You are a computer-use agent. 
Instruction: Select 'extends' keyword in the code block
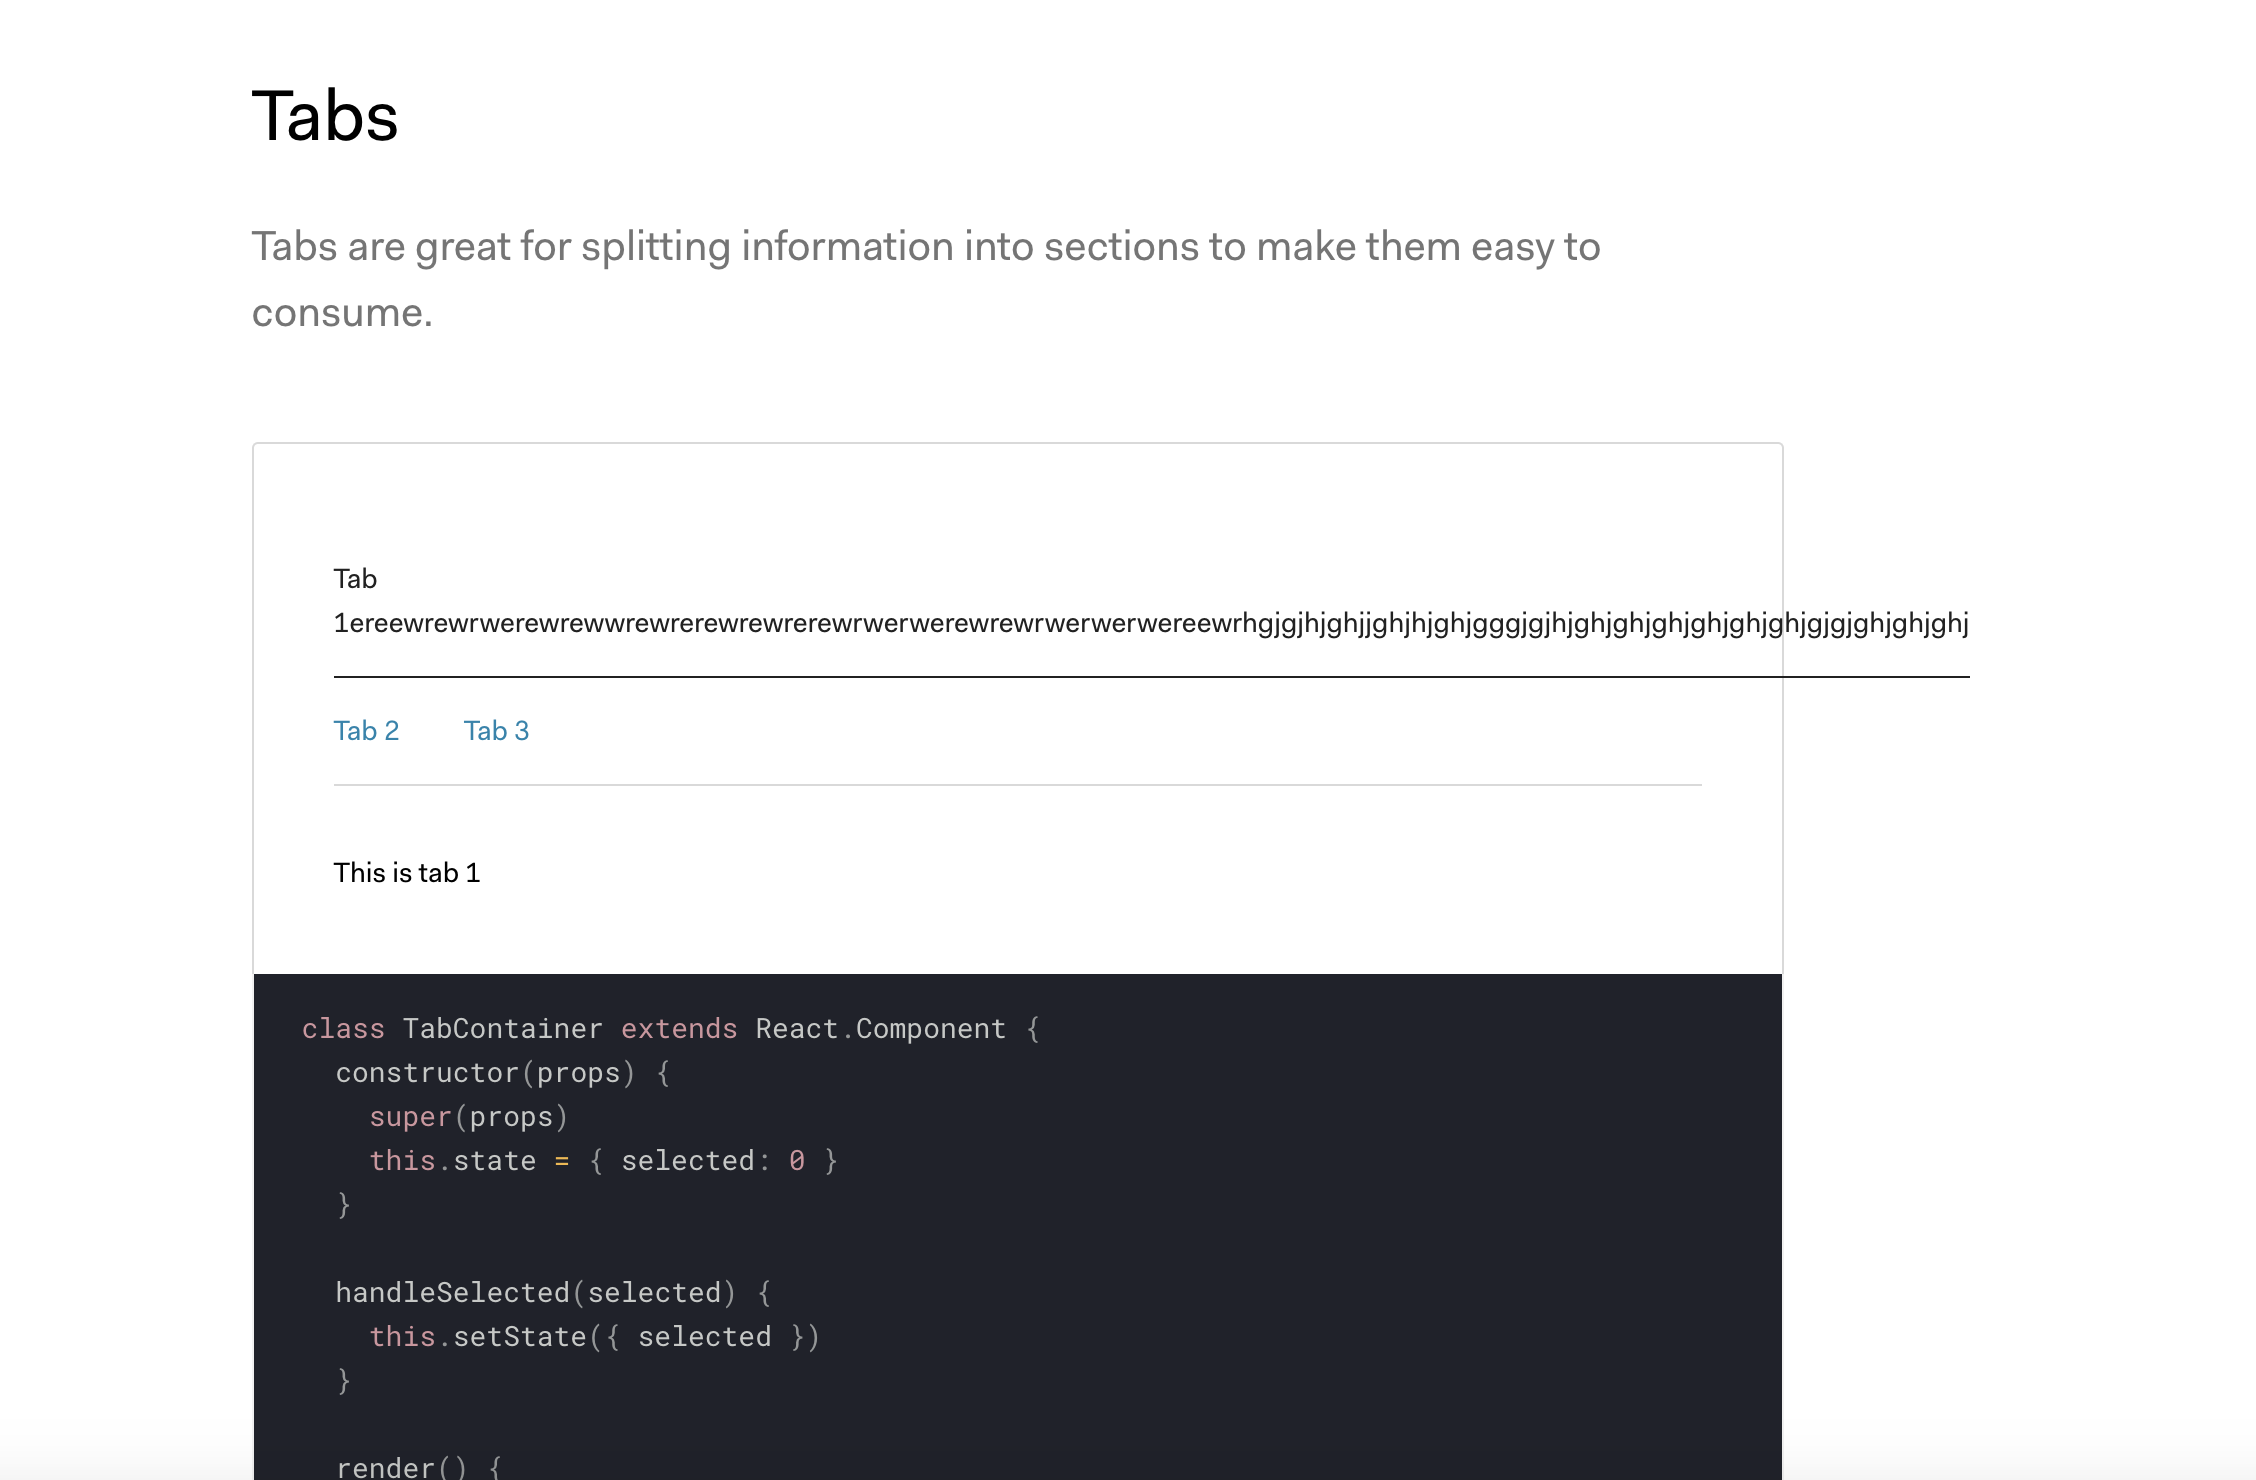tap(679, 1028)
